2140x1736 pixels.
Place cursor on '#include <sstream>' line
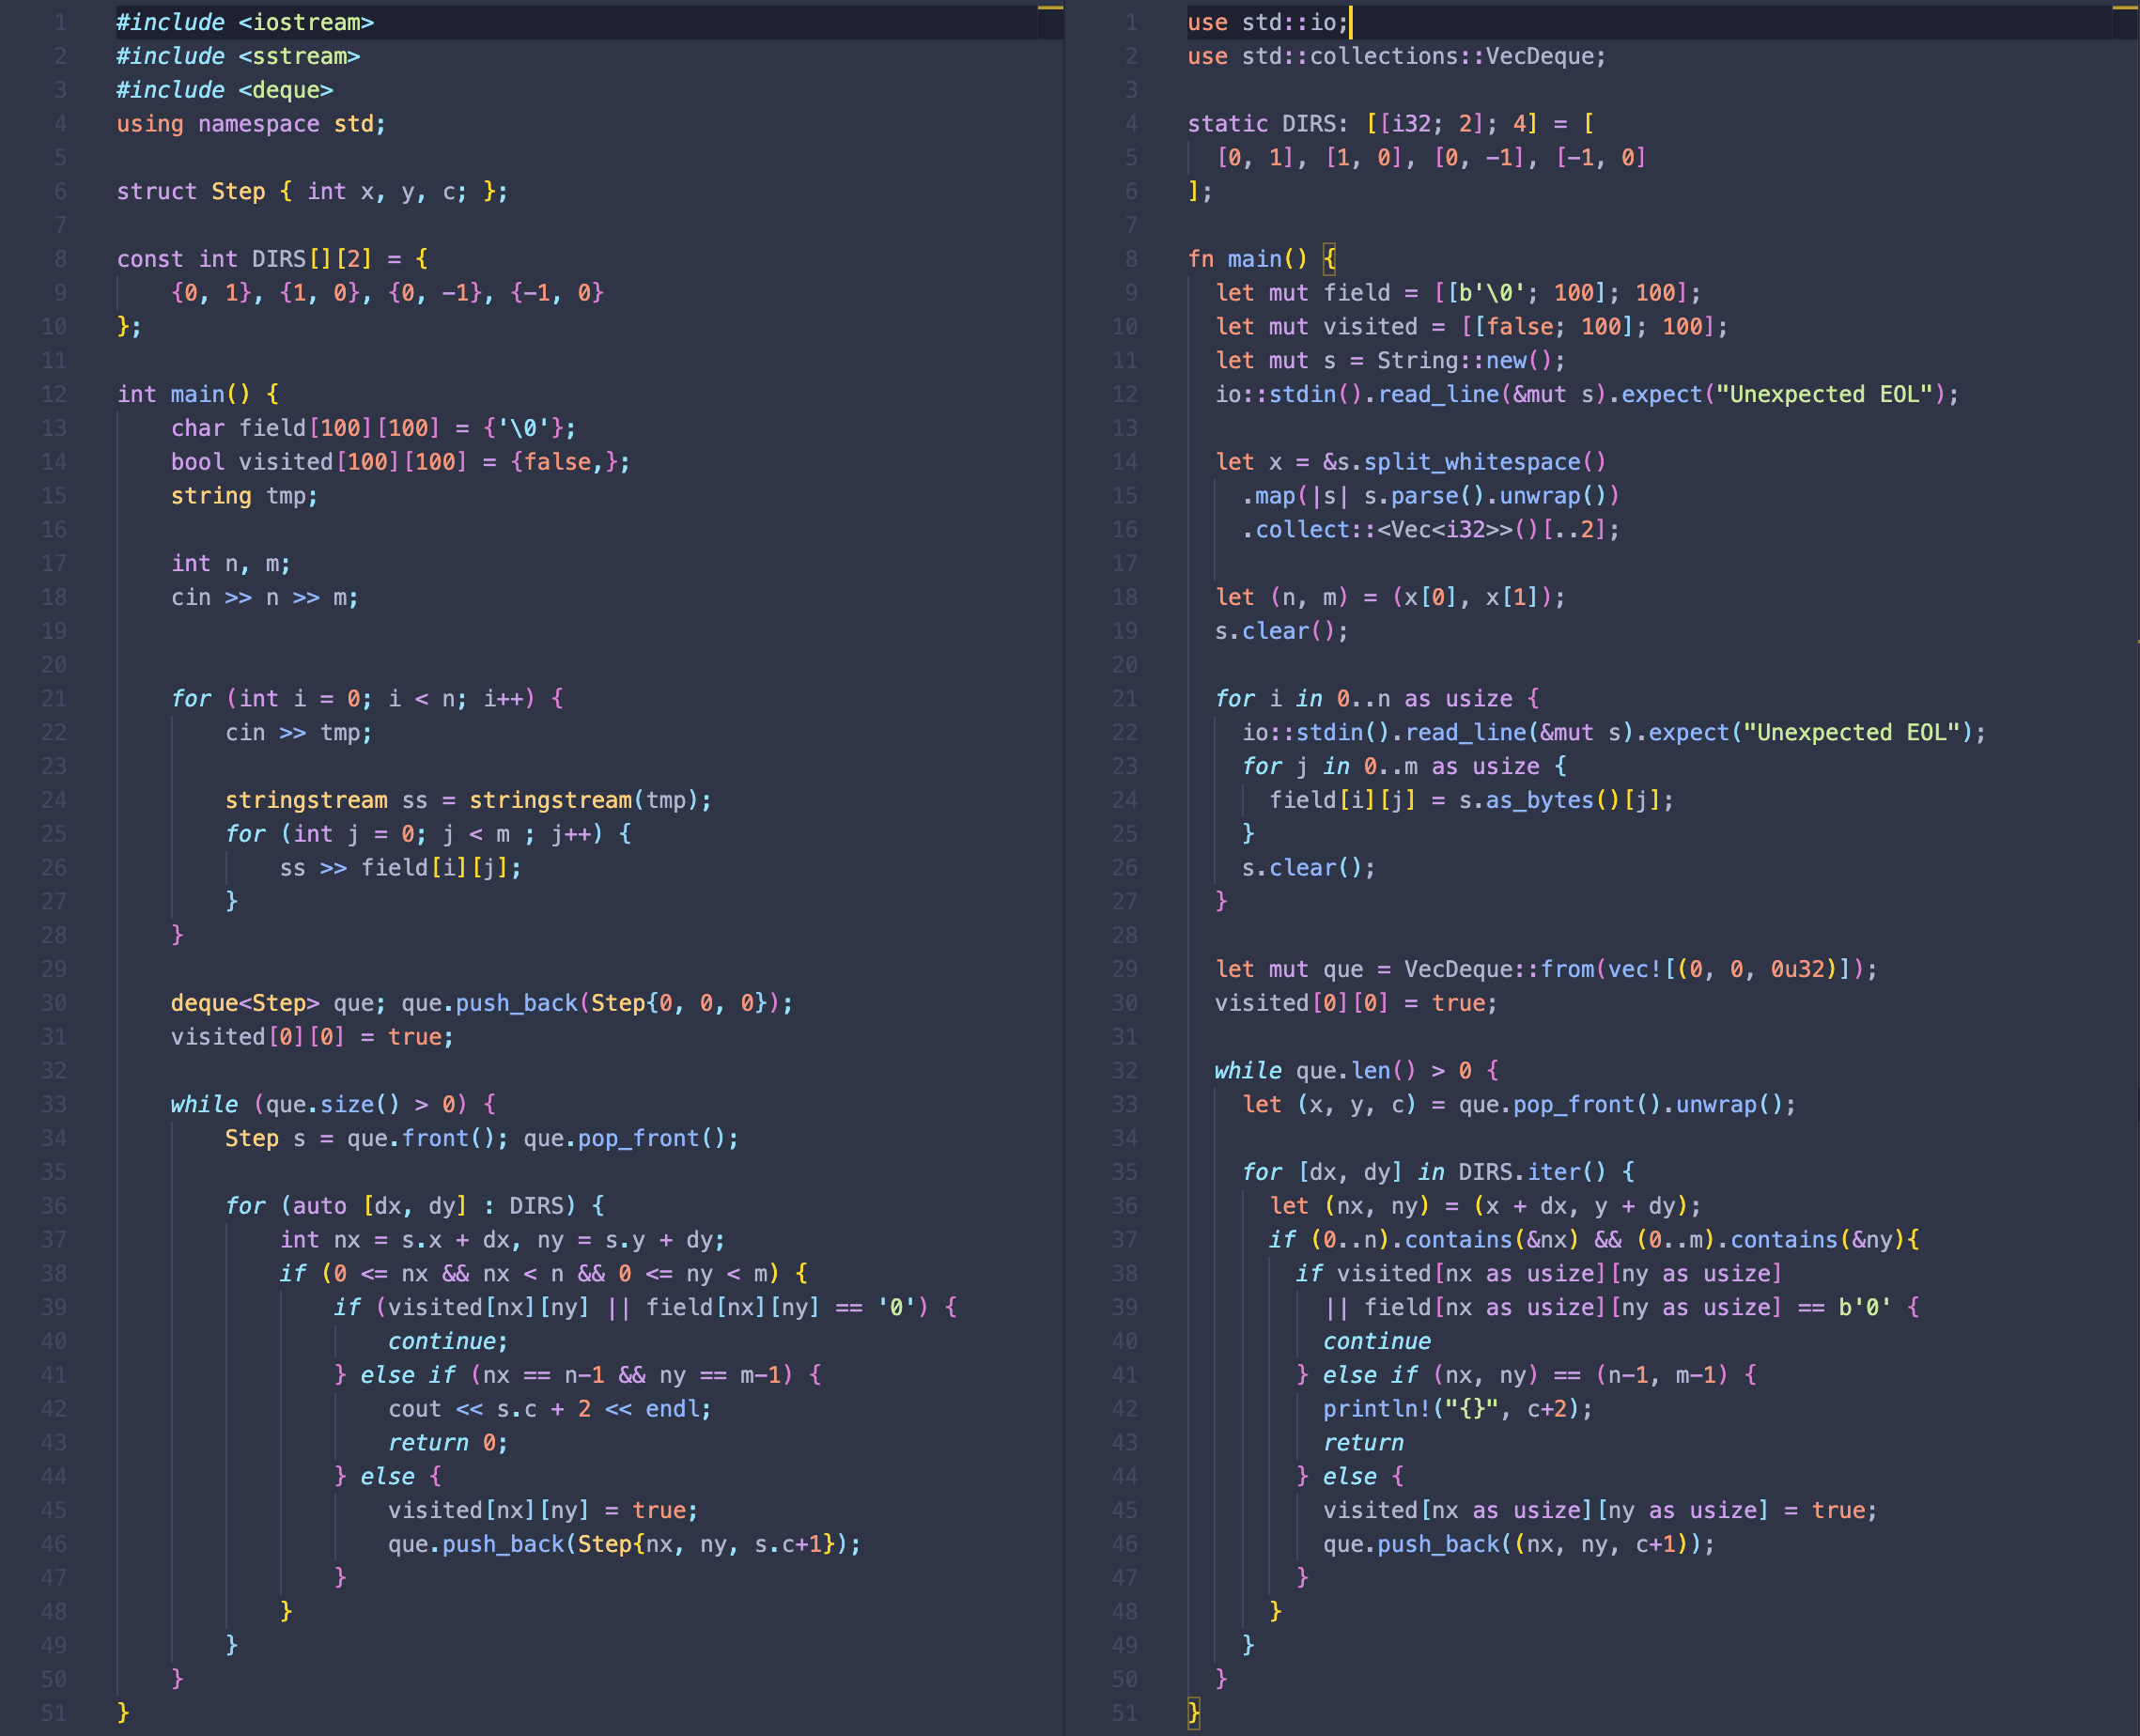[x=238, y=56]
